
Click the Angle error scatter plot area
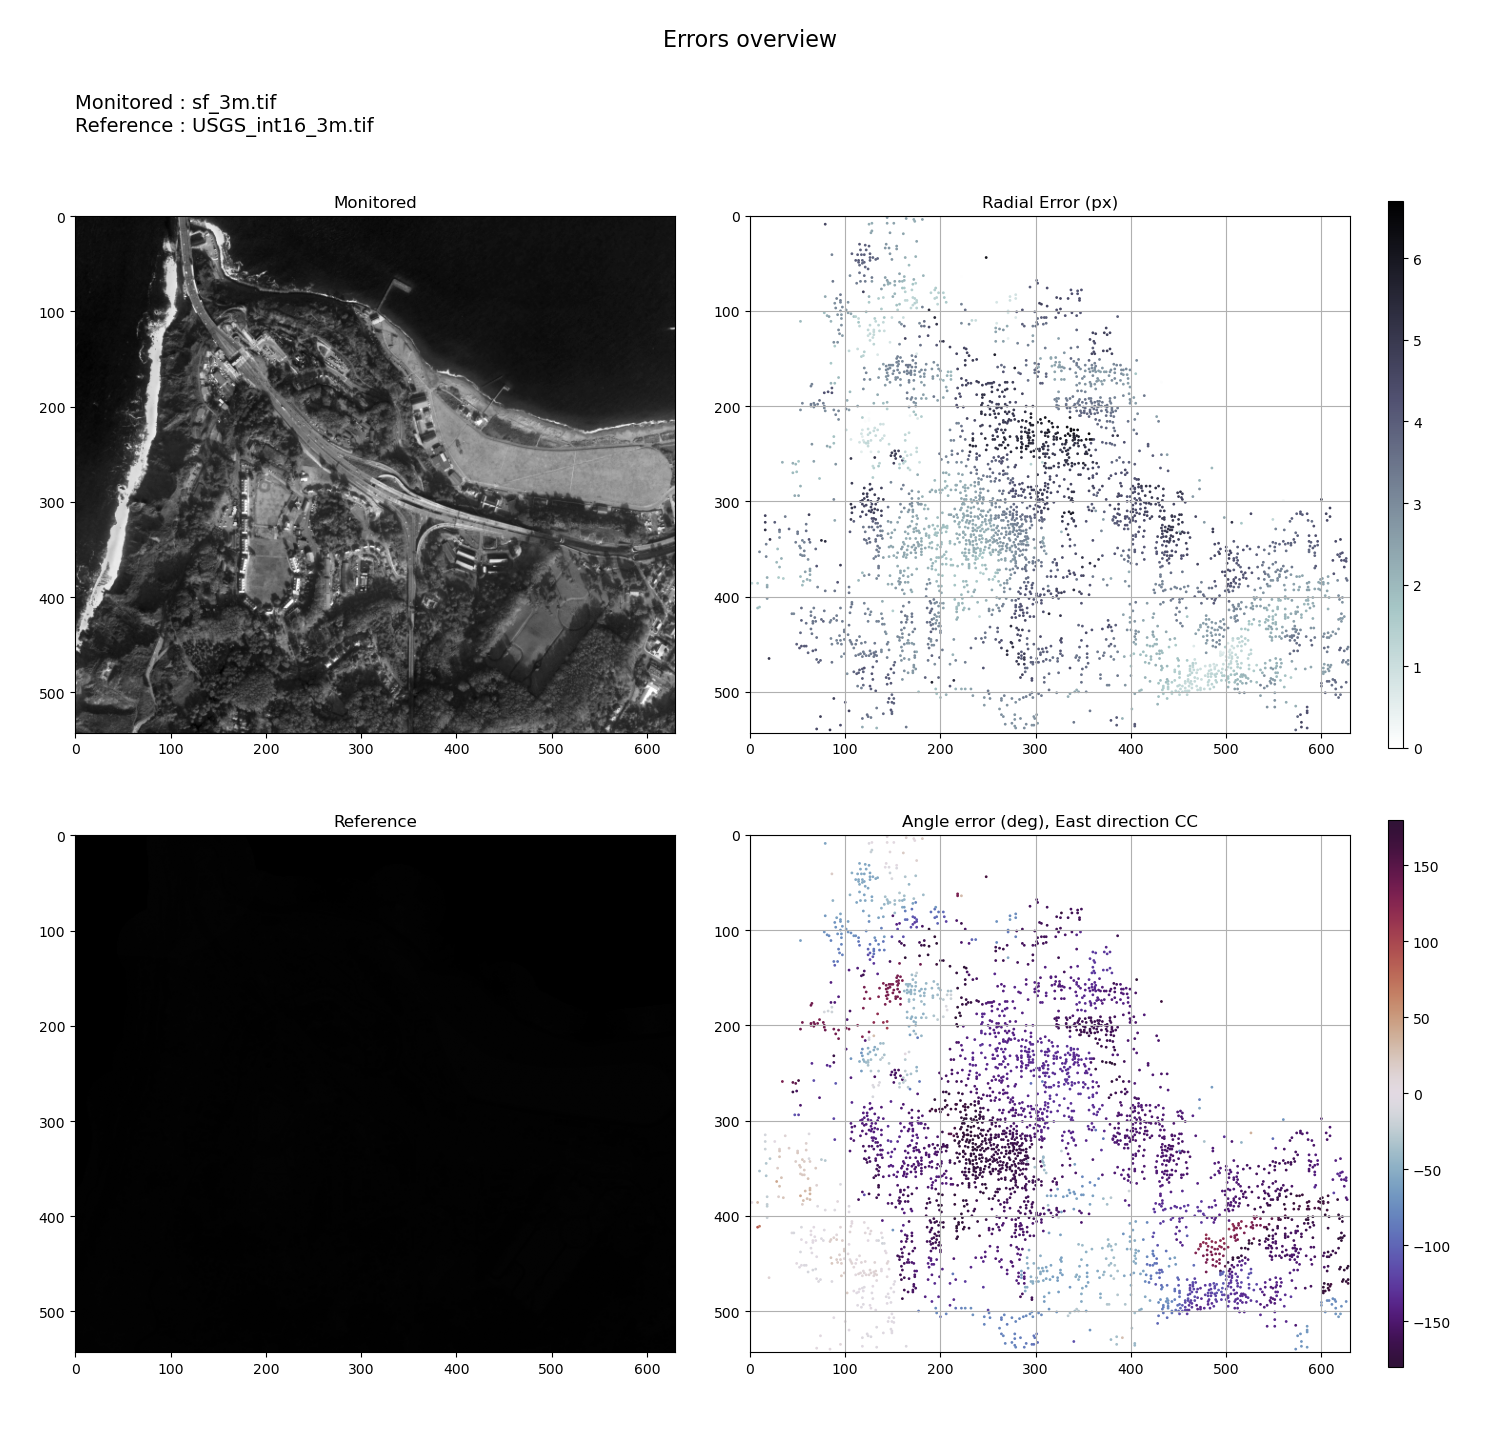click(1049, 1093)
